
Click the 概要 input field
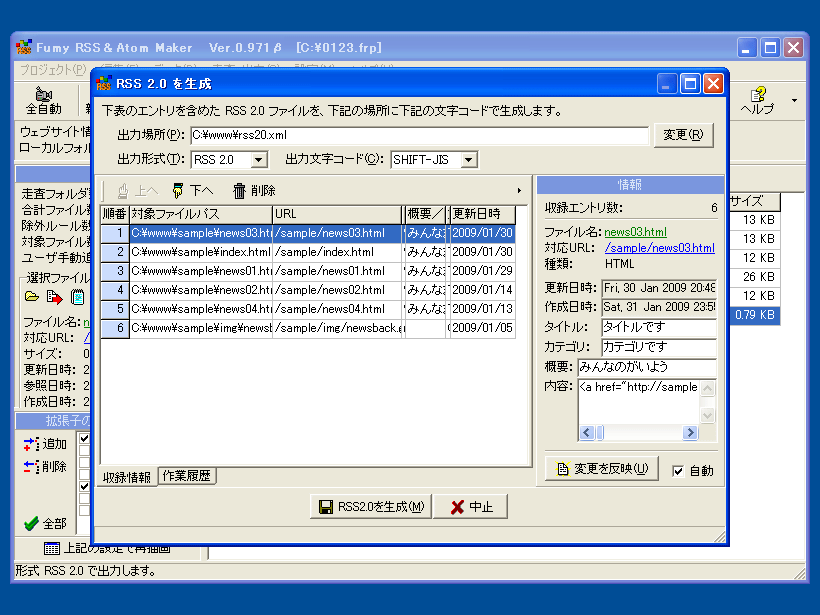click(647, 367)
